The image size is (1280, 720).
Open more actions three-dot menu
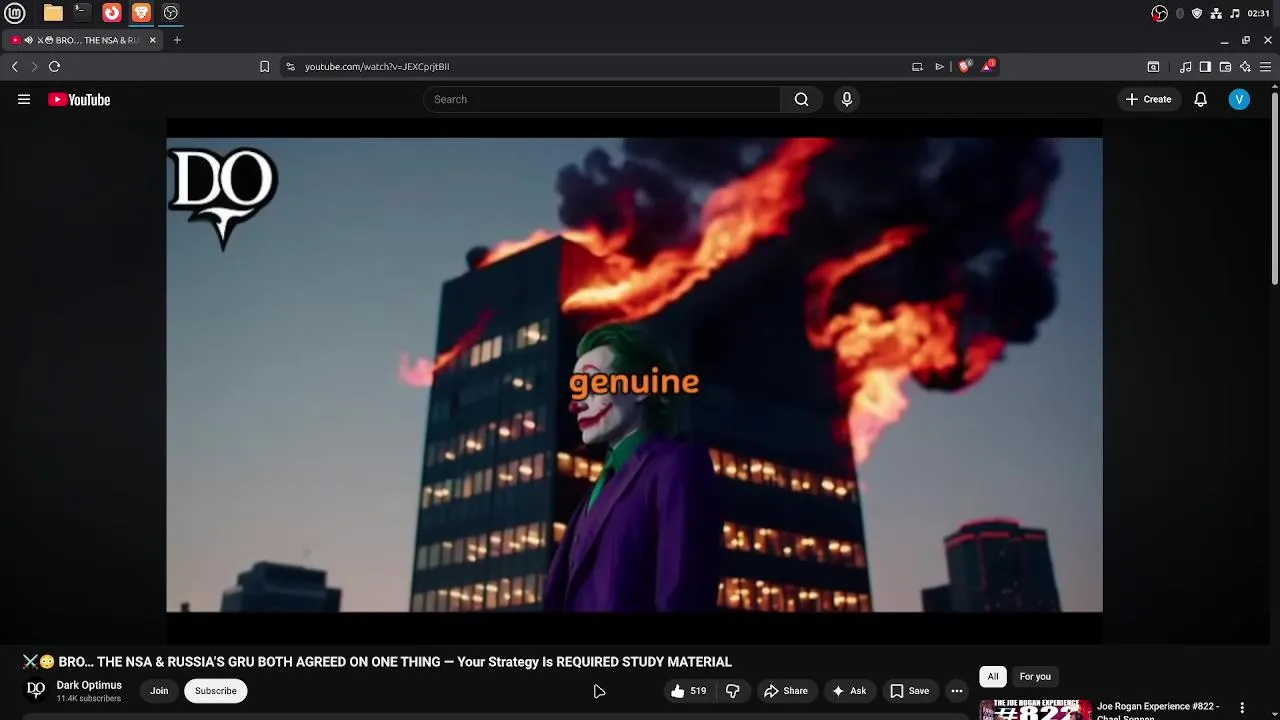point(957,691)
